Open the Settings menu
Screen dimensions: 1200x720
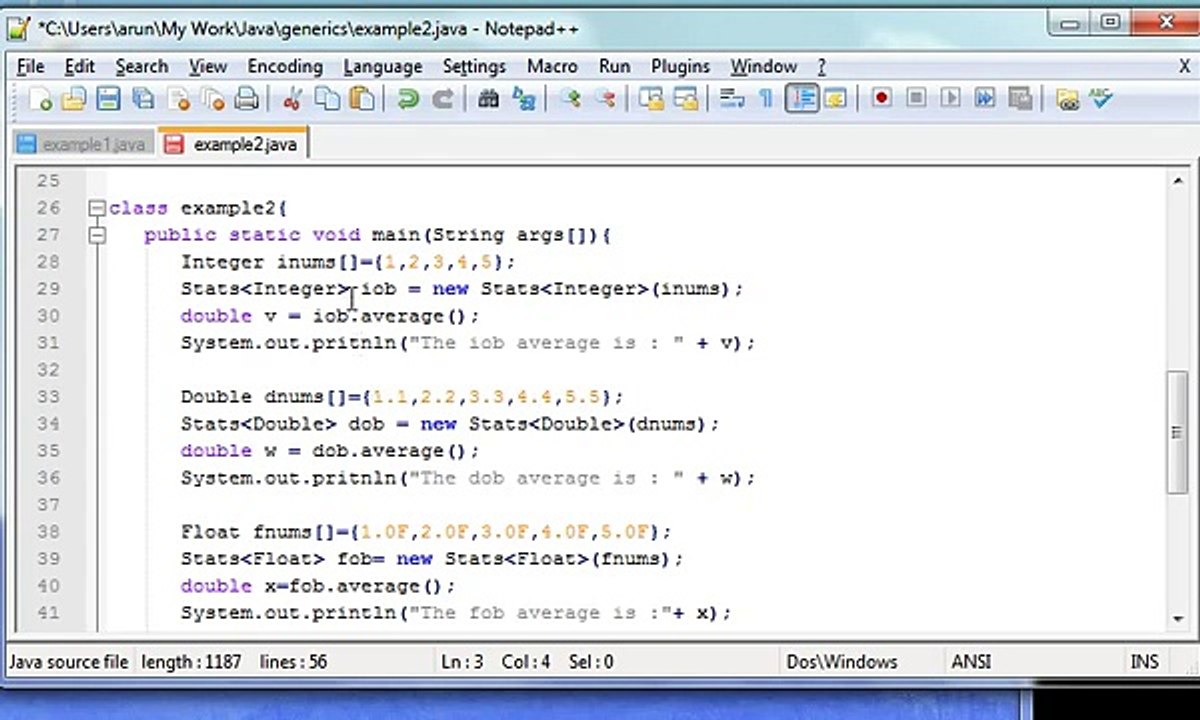pyautogui.click(x=474, y=66)
